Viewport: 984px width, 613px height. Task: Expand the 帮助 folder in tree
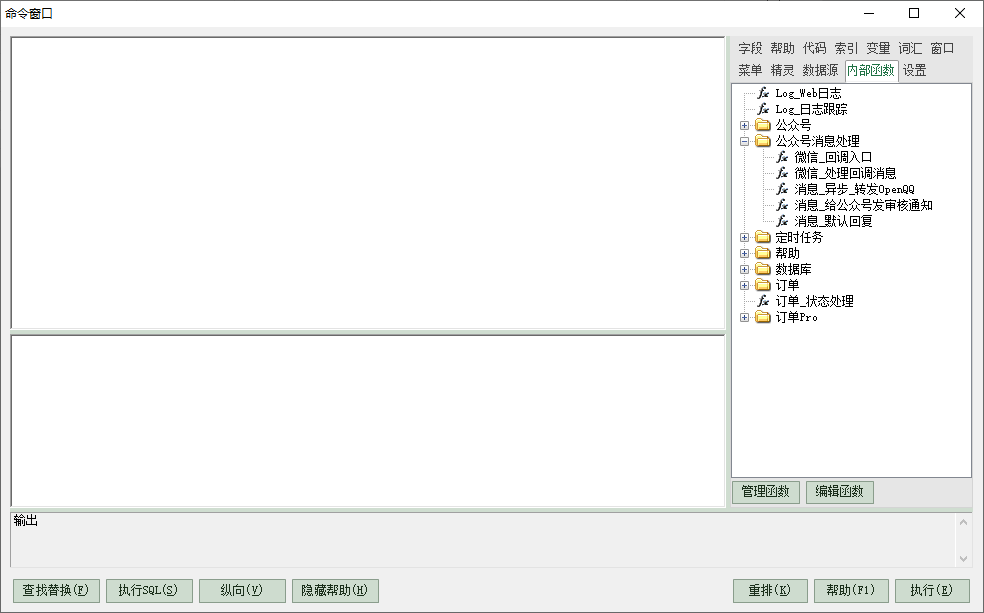pos(744,253)
